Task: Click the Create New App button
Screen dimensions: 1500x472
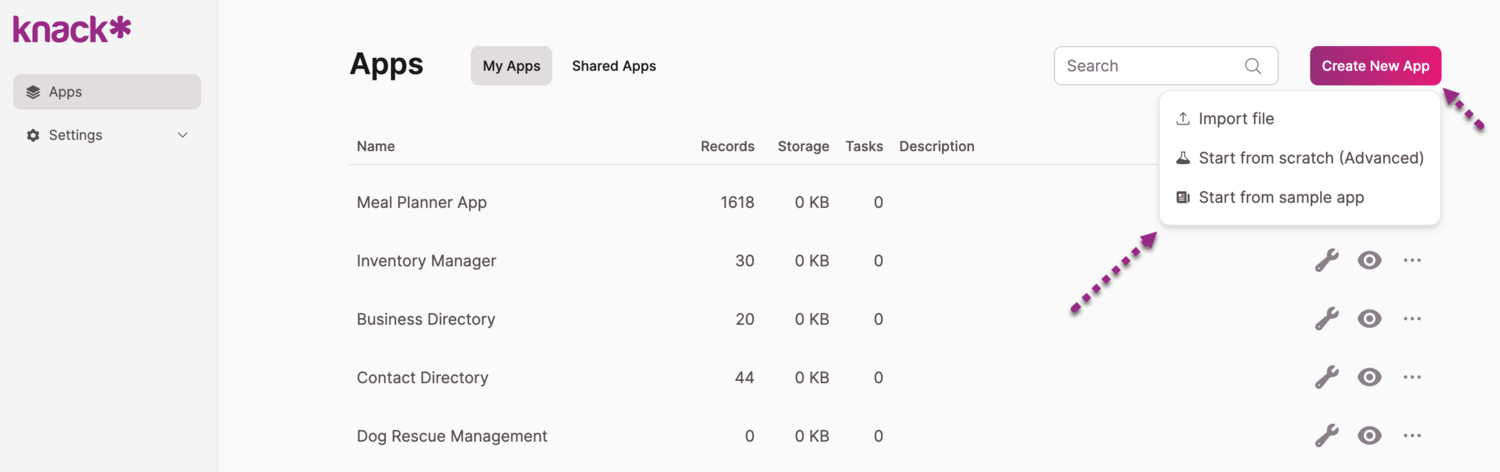Action: click(x=1375, y=66)
